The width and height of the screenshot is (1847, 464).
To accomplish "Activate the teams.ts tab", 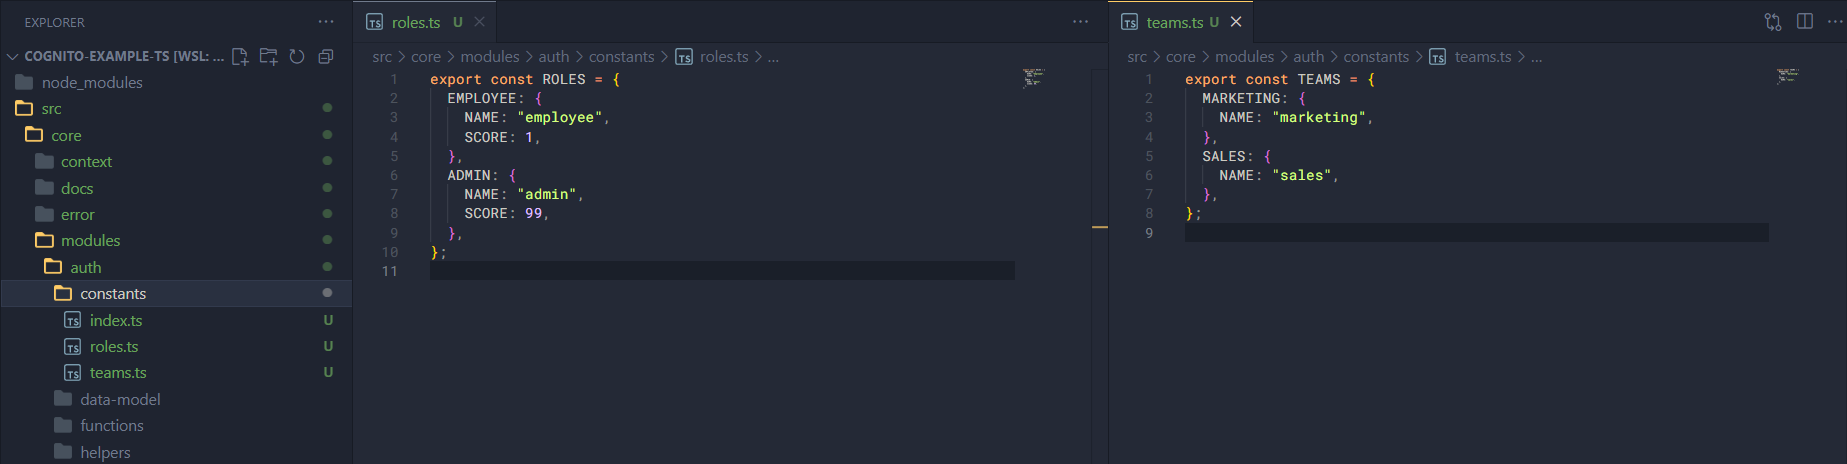I will [1174, 22].
